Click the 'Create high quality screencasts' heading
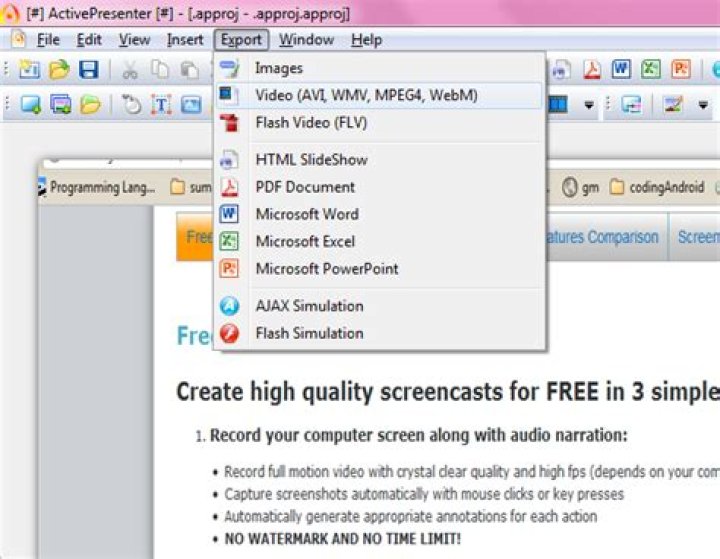Viewport: 720px width, 559px height. click(448, 392)
